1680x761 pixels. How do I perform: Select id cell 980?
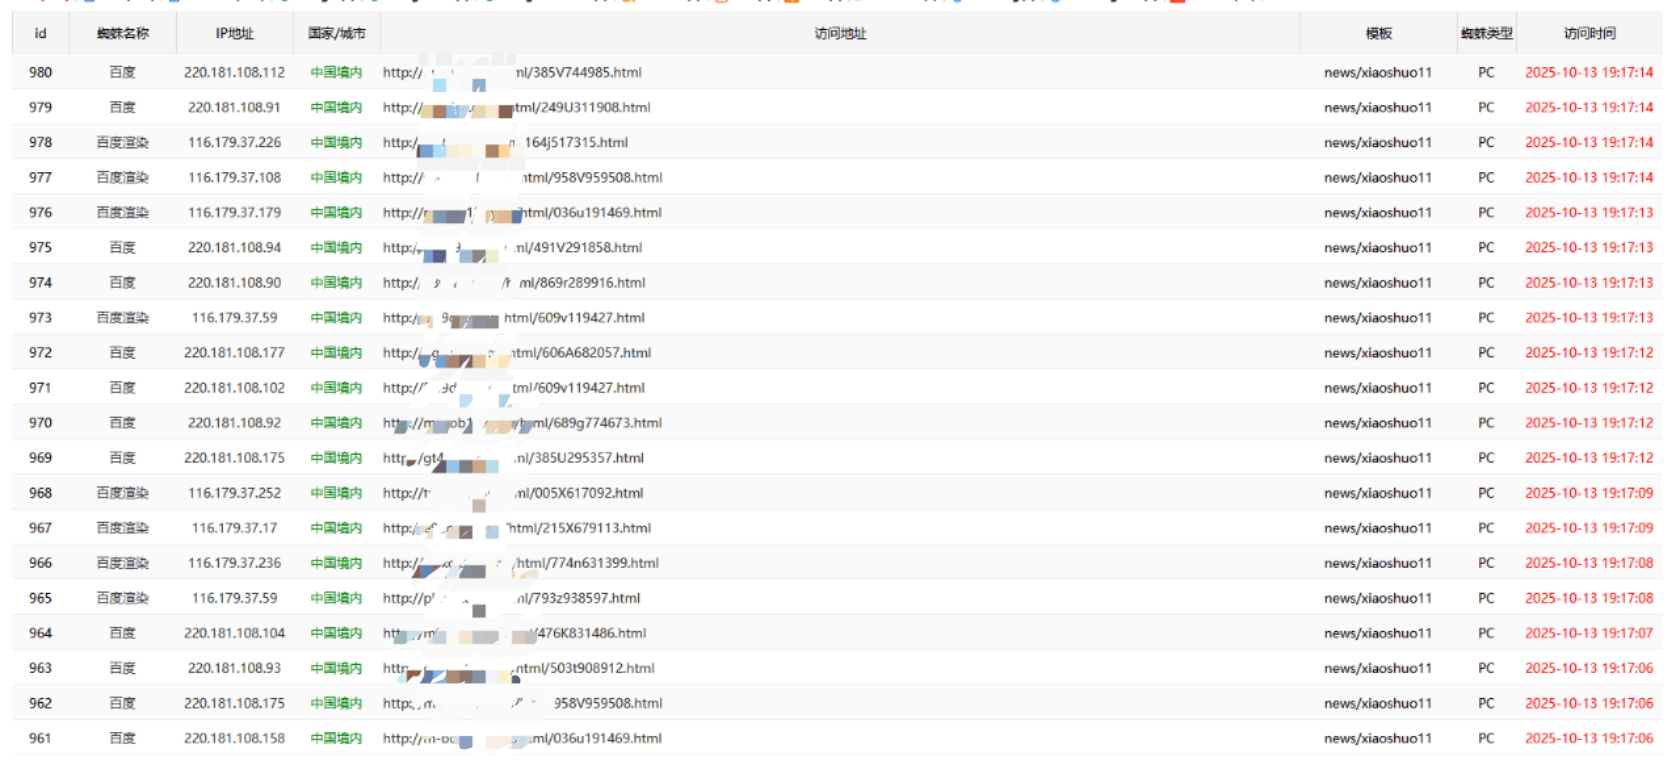[x=40, y=73]
